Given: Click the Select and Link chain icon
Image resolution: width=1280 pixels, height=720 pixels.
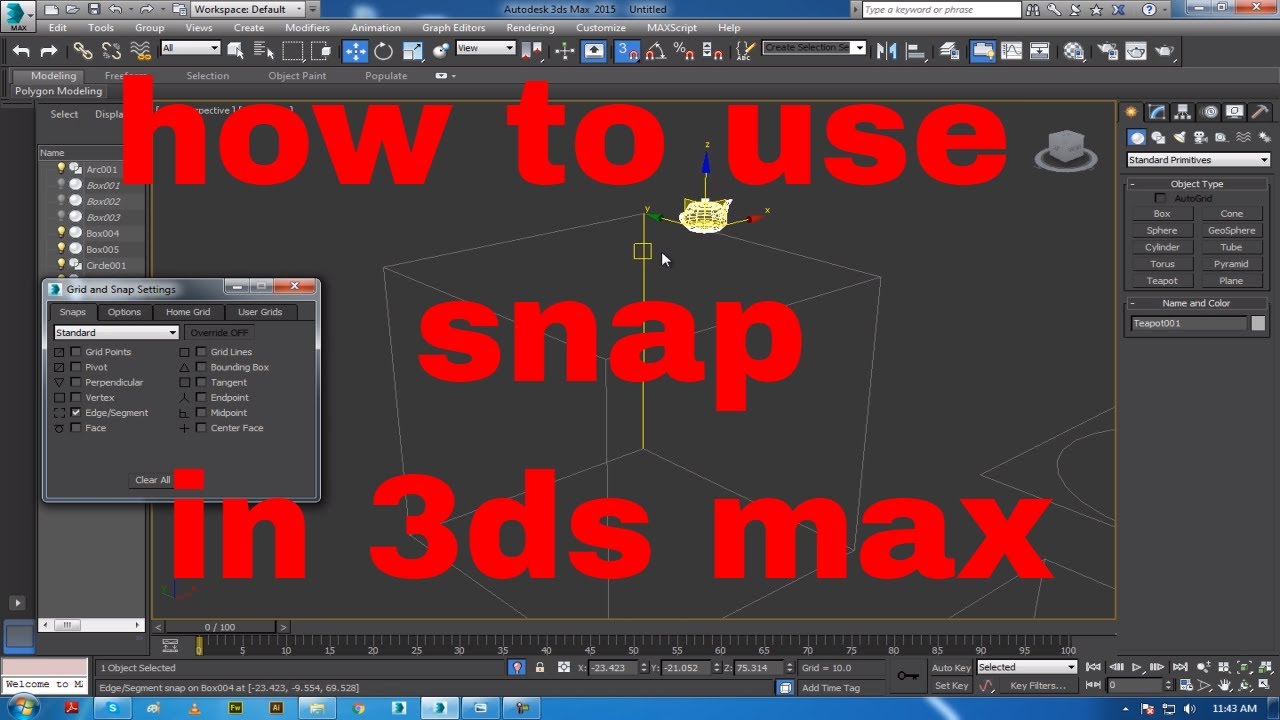Looking at the screenshot, I should tap(83, 50).
